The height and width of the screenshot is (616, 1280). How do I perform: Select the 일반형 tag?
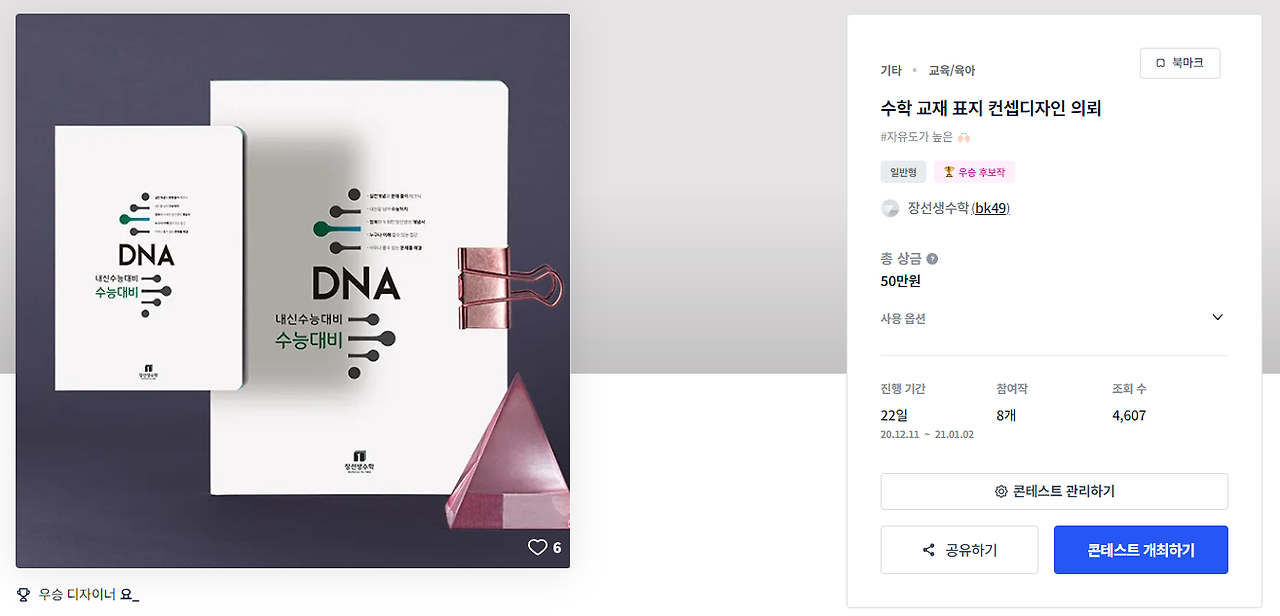pos(903,172)
